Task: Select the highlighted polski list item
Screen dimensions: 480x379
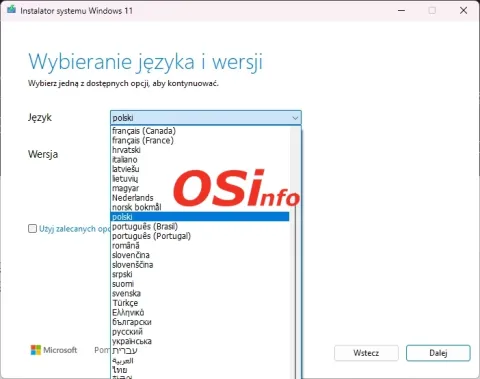Action: pos(200,217)
